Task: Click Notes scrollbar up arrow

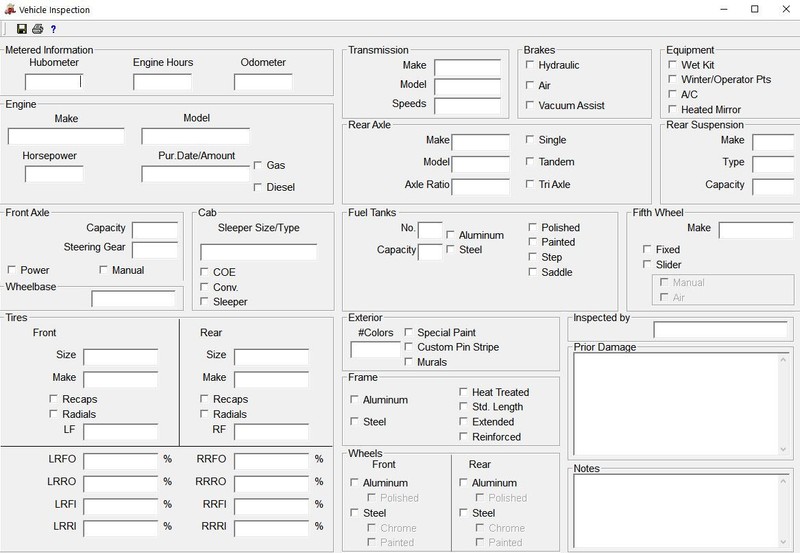Action: 783,481
